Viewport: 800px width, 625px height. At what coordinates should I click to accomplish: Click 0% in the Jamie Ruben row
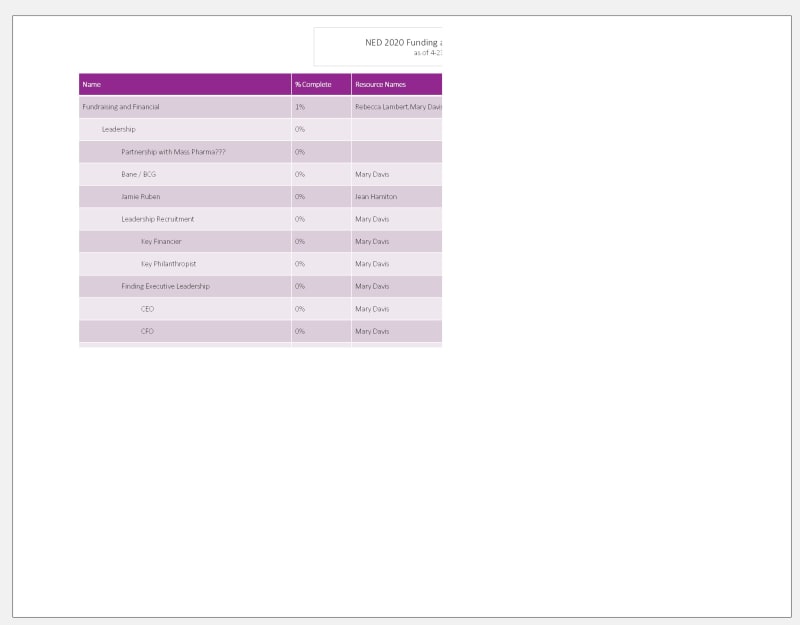pos(299,197)
